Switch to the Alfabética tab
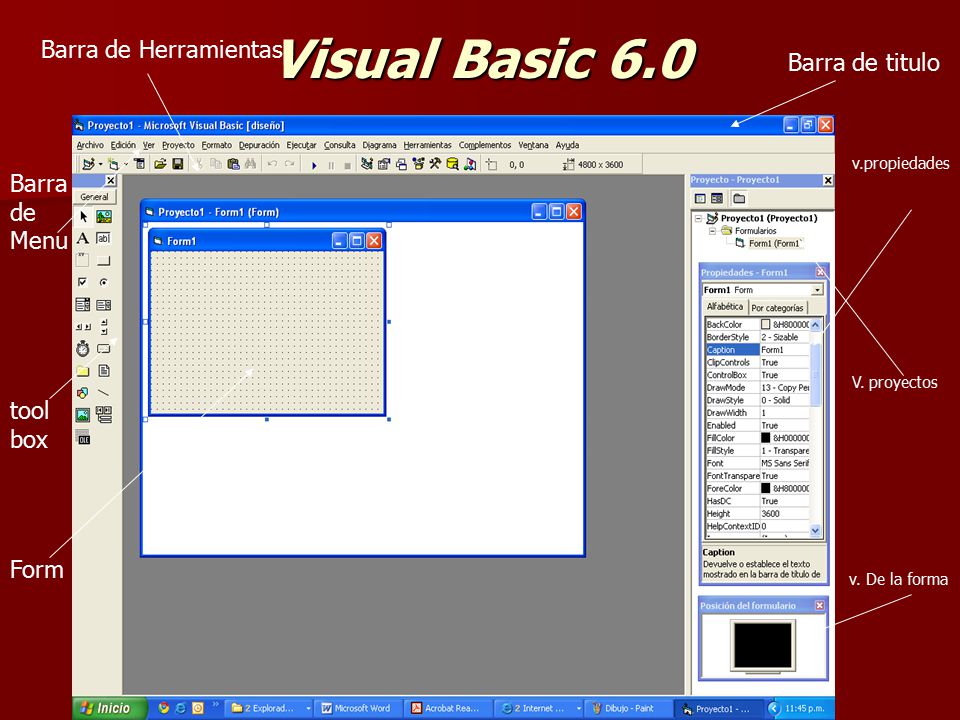The image size is (960, 720). [725, 307]
